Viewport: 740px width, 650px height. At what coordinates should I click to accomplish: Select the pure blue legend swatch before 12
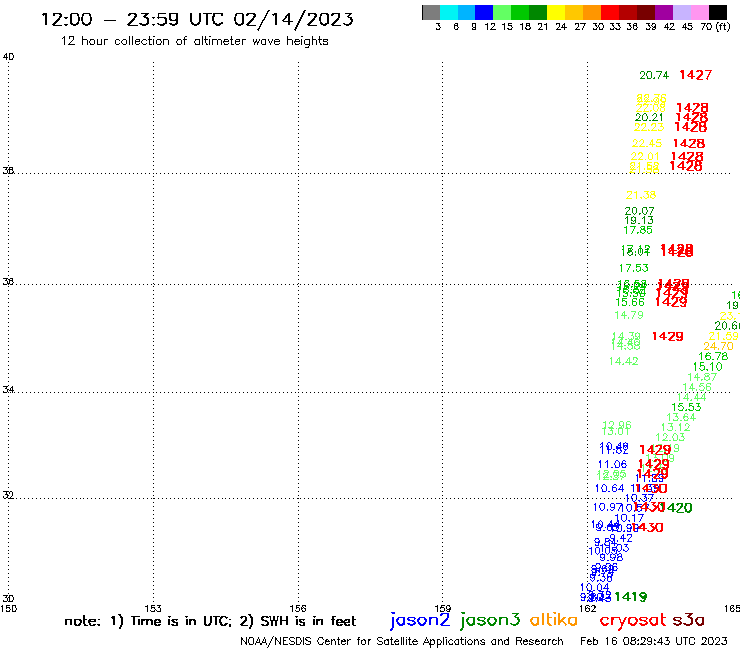coord(484,13)
